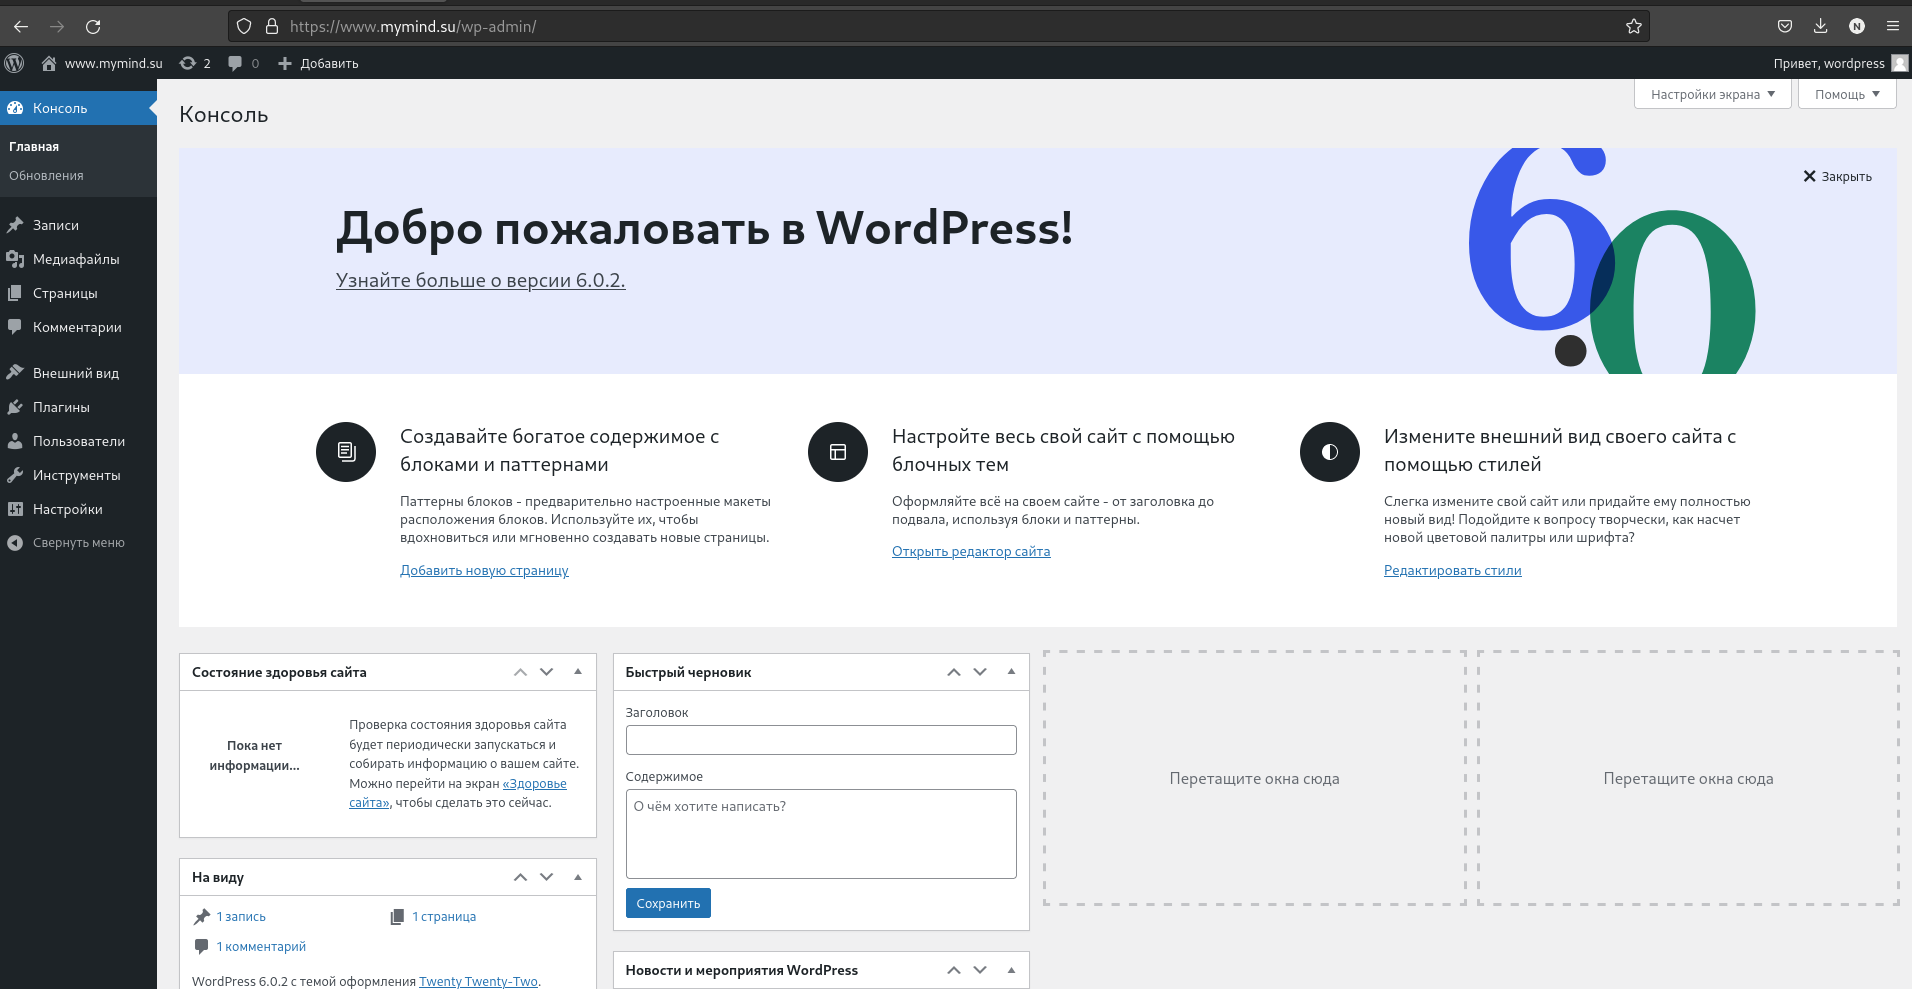Bookmark page with star icon
The width and height of the screenshot is (1912, 989).
coord(1634,26)
